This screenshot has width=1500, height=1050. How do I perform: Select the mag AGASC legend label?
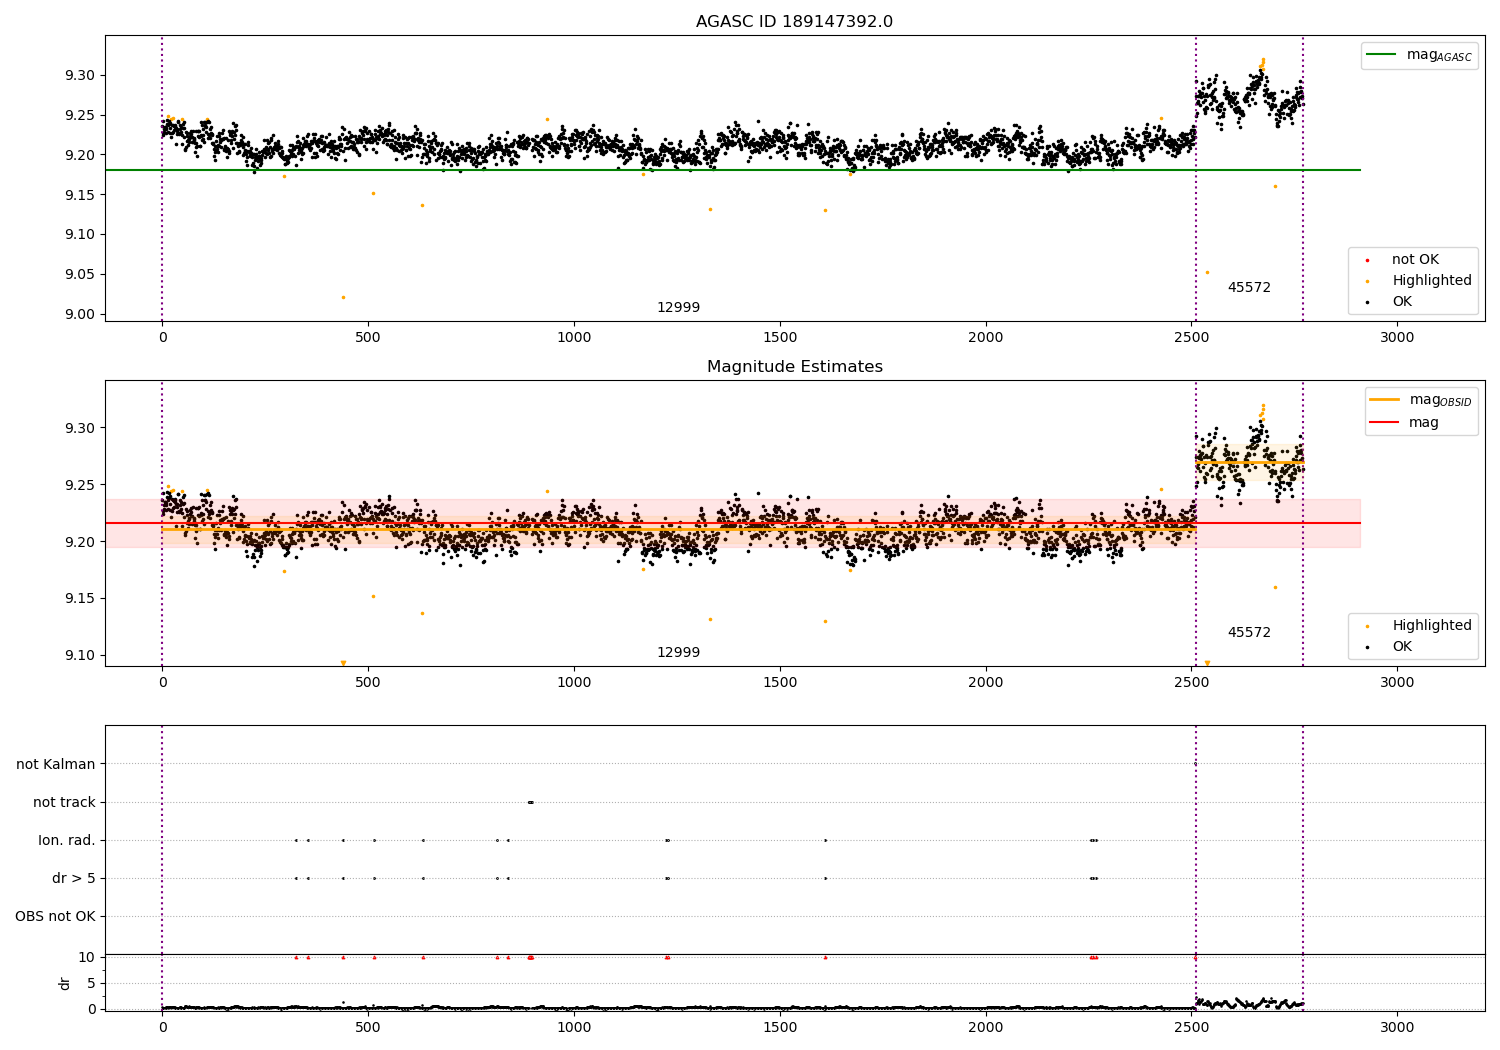tap(1439, 56)
